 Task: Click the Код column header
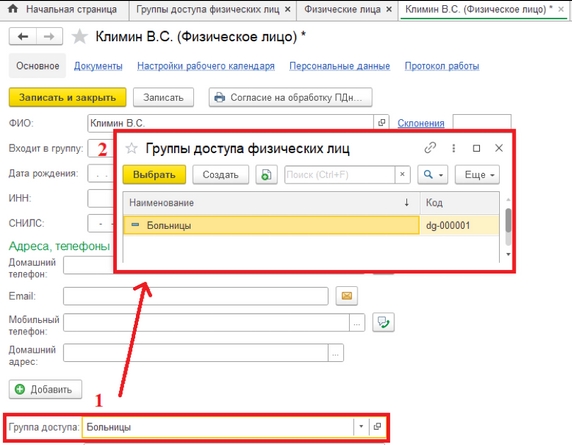[x=459, y=203]
